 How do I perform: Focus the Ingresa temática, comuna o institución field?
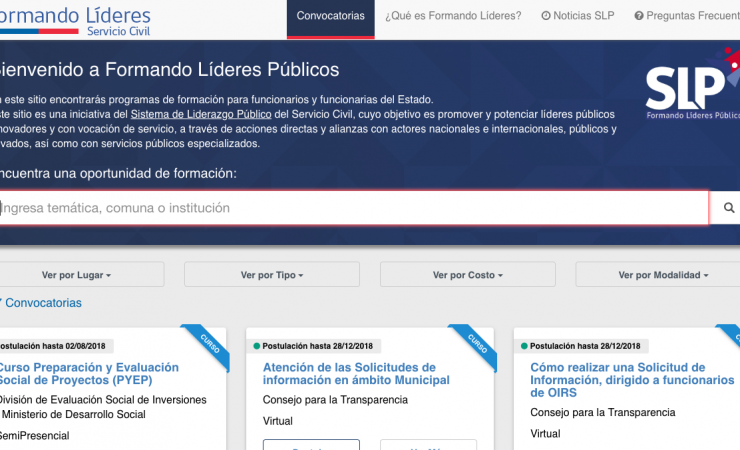click(354, 208)
